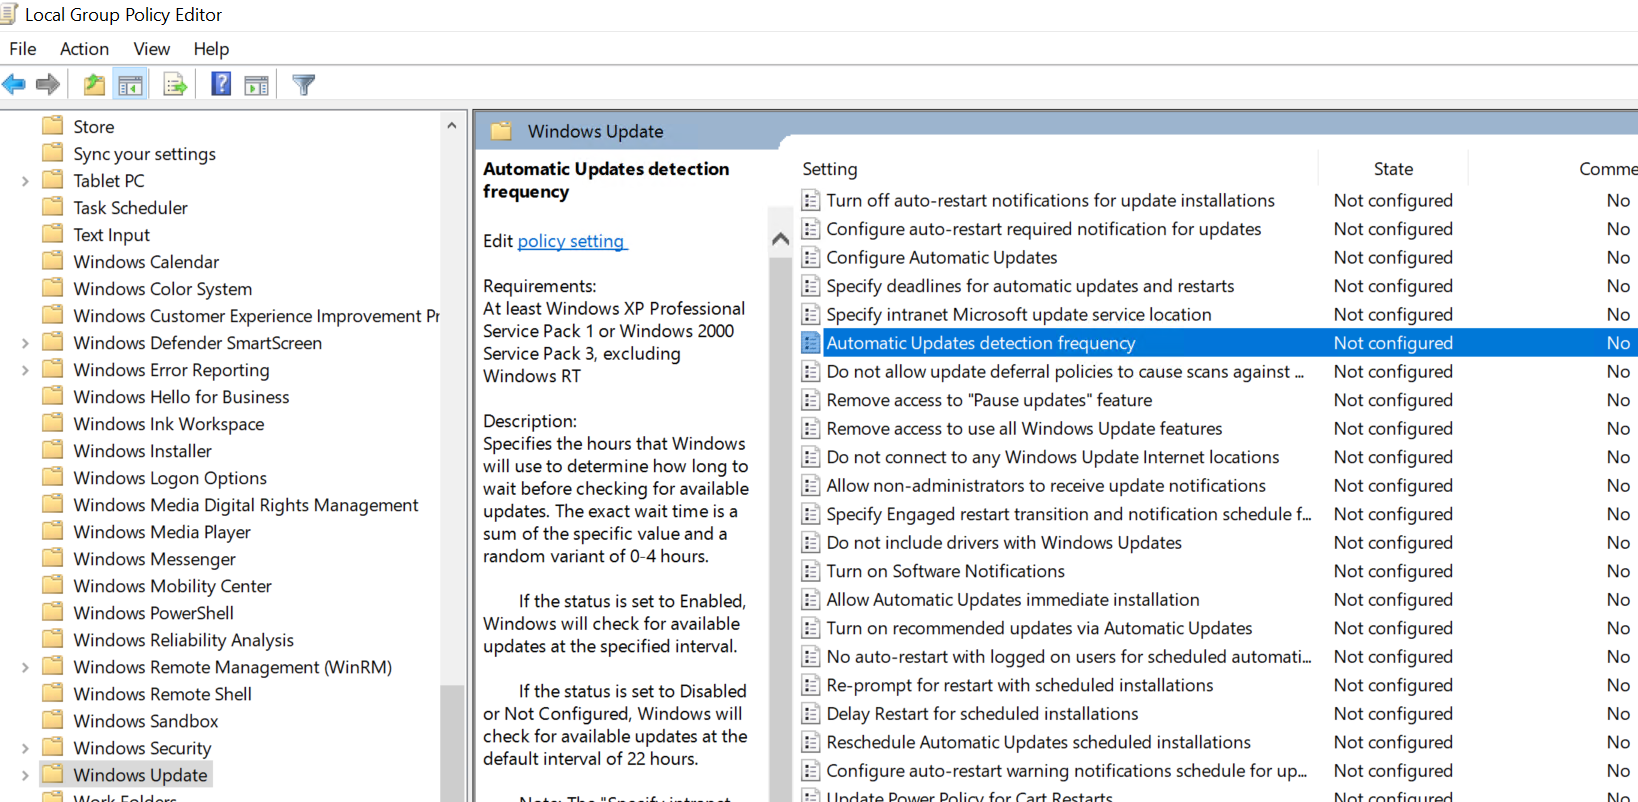Select Windows Update in the tree
The width and height of the screenshot is (1638, 802).
[x=140, y=775]
